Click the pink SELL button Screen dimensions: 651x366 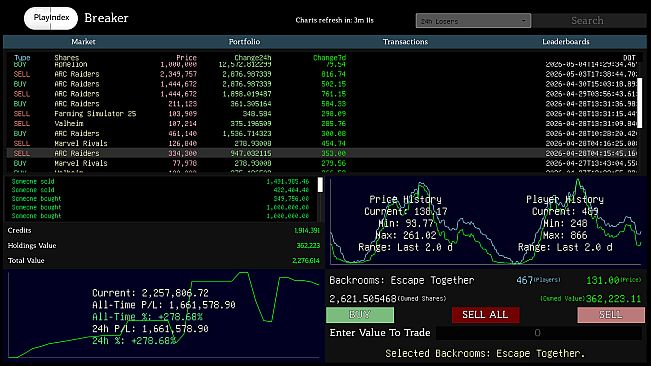coord(611,315)
